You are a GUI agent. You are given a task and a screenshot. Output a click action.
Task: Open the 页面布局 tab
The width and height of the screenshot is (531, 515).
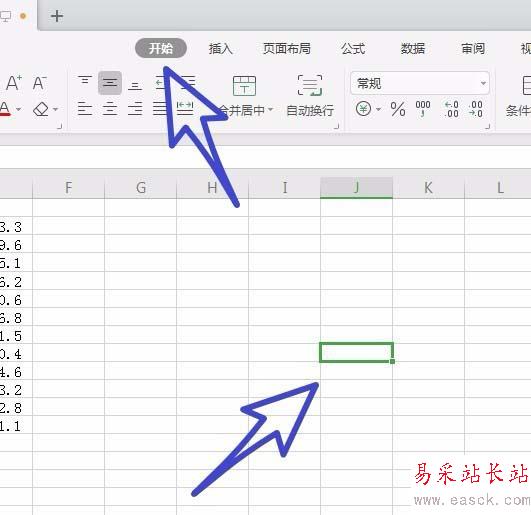click(287, 49)
